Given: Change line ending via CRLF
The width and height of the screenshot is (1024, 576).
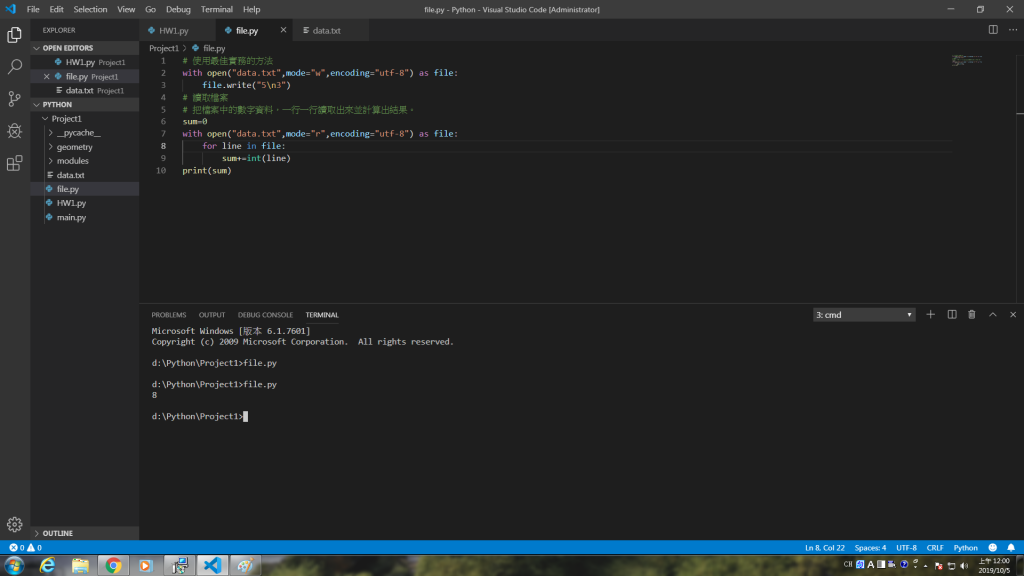Looking at the screenshot, I should pyautogui.click(x=935, y=548).
